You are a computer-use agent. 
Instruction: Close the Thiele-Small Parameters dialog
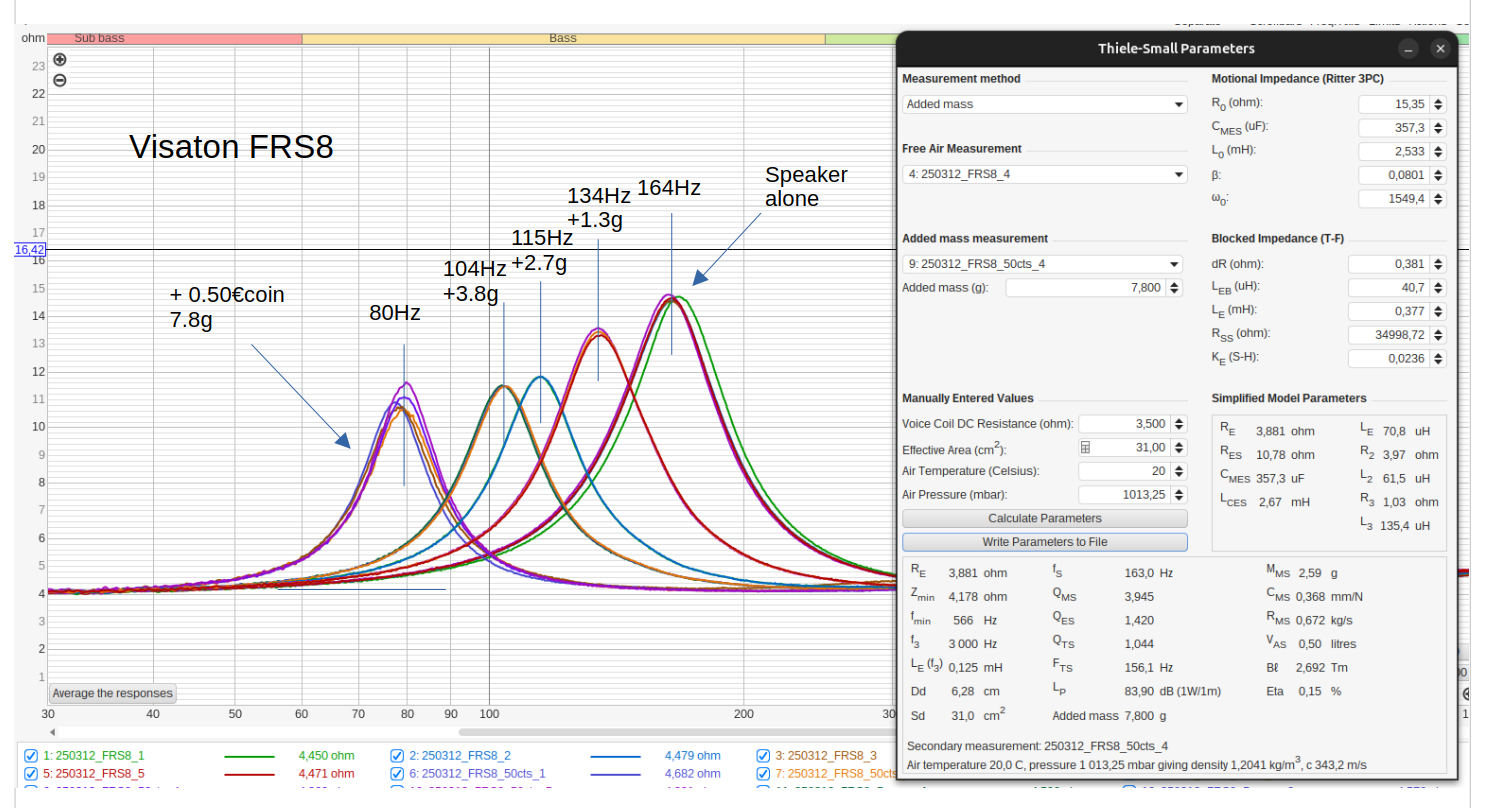click(1440, 48)
